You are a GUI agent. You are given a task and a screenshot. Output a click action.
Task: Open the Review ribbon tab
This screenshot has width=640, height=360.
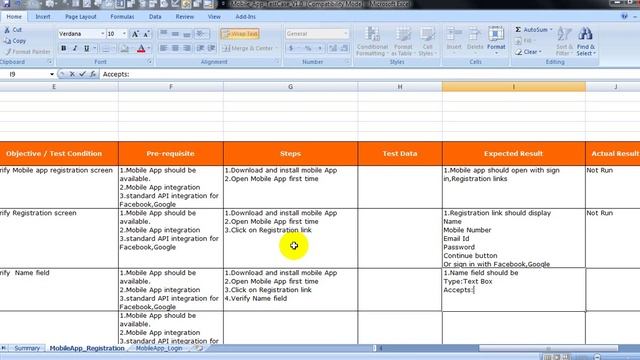(184, 17)
